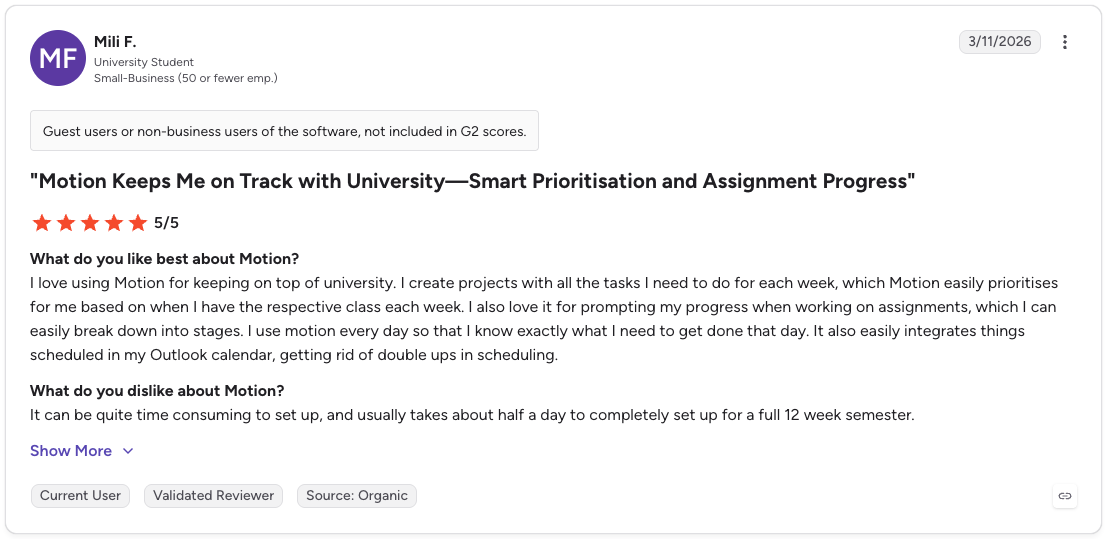Copy the review permalink via link icon

tap(1065, 496)
